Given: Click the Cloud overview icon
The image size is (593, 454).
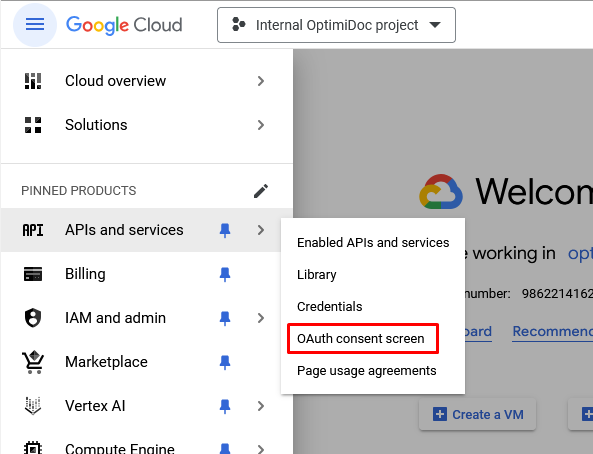Looking at the screenshot, I should pyautogui.click(x=33, y=81).
